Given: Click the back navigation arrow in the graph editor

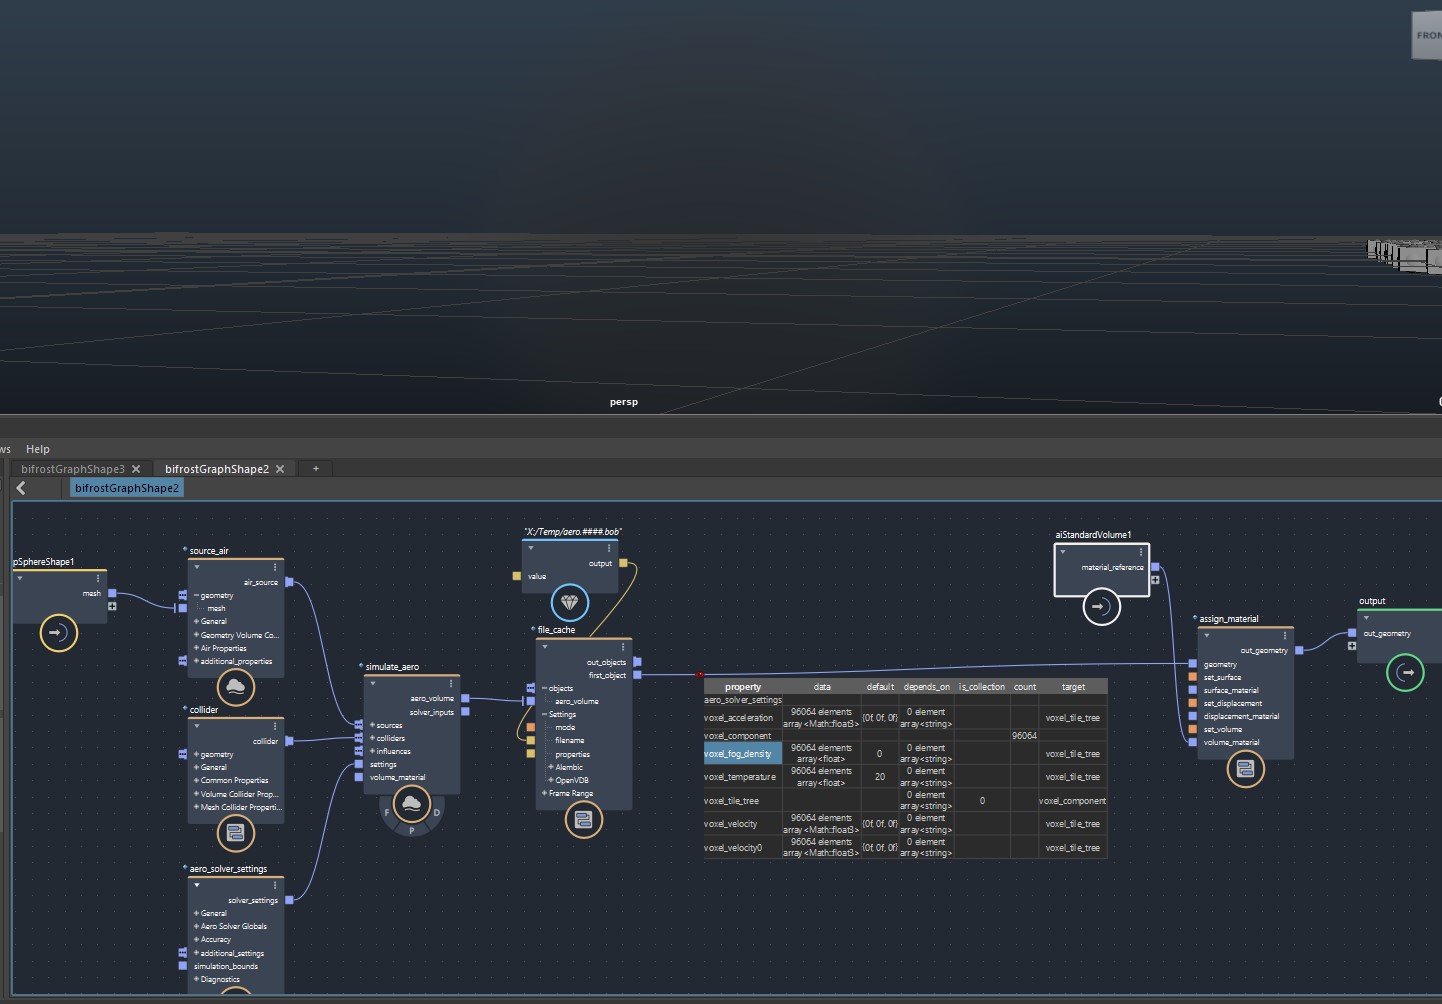Looking at the screenshot, I should point(21,488).
